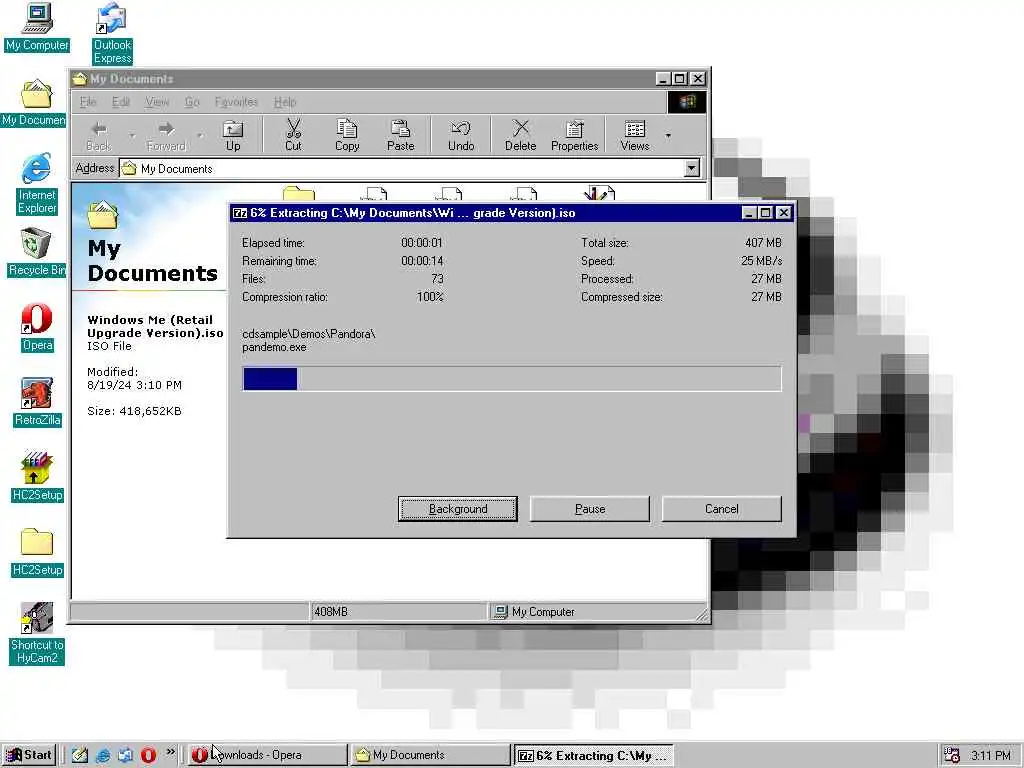
Task: Click Forward button in My Documents toolbar
Action: click(x=166, y=136)
